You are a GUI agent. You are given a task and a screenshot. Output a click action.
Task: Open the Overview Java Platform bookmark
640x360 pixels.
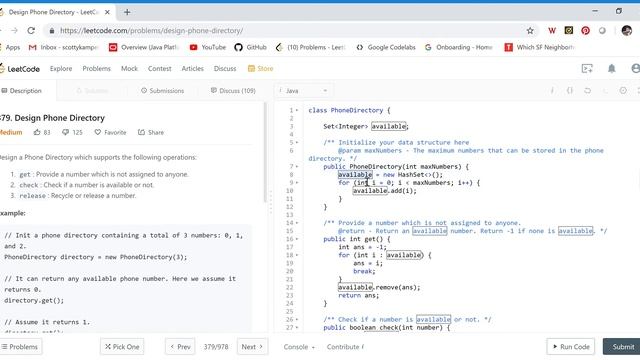144,47
